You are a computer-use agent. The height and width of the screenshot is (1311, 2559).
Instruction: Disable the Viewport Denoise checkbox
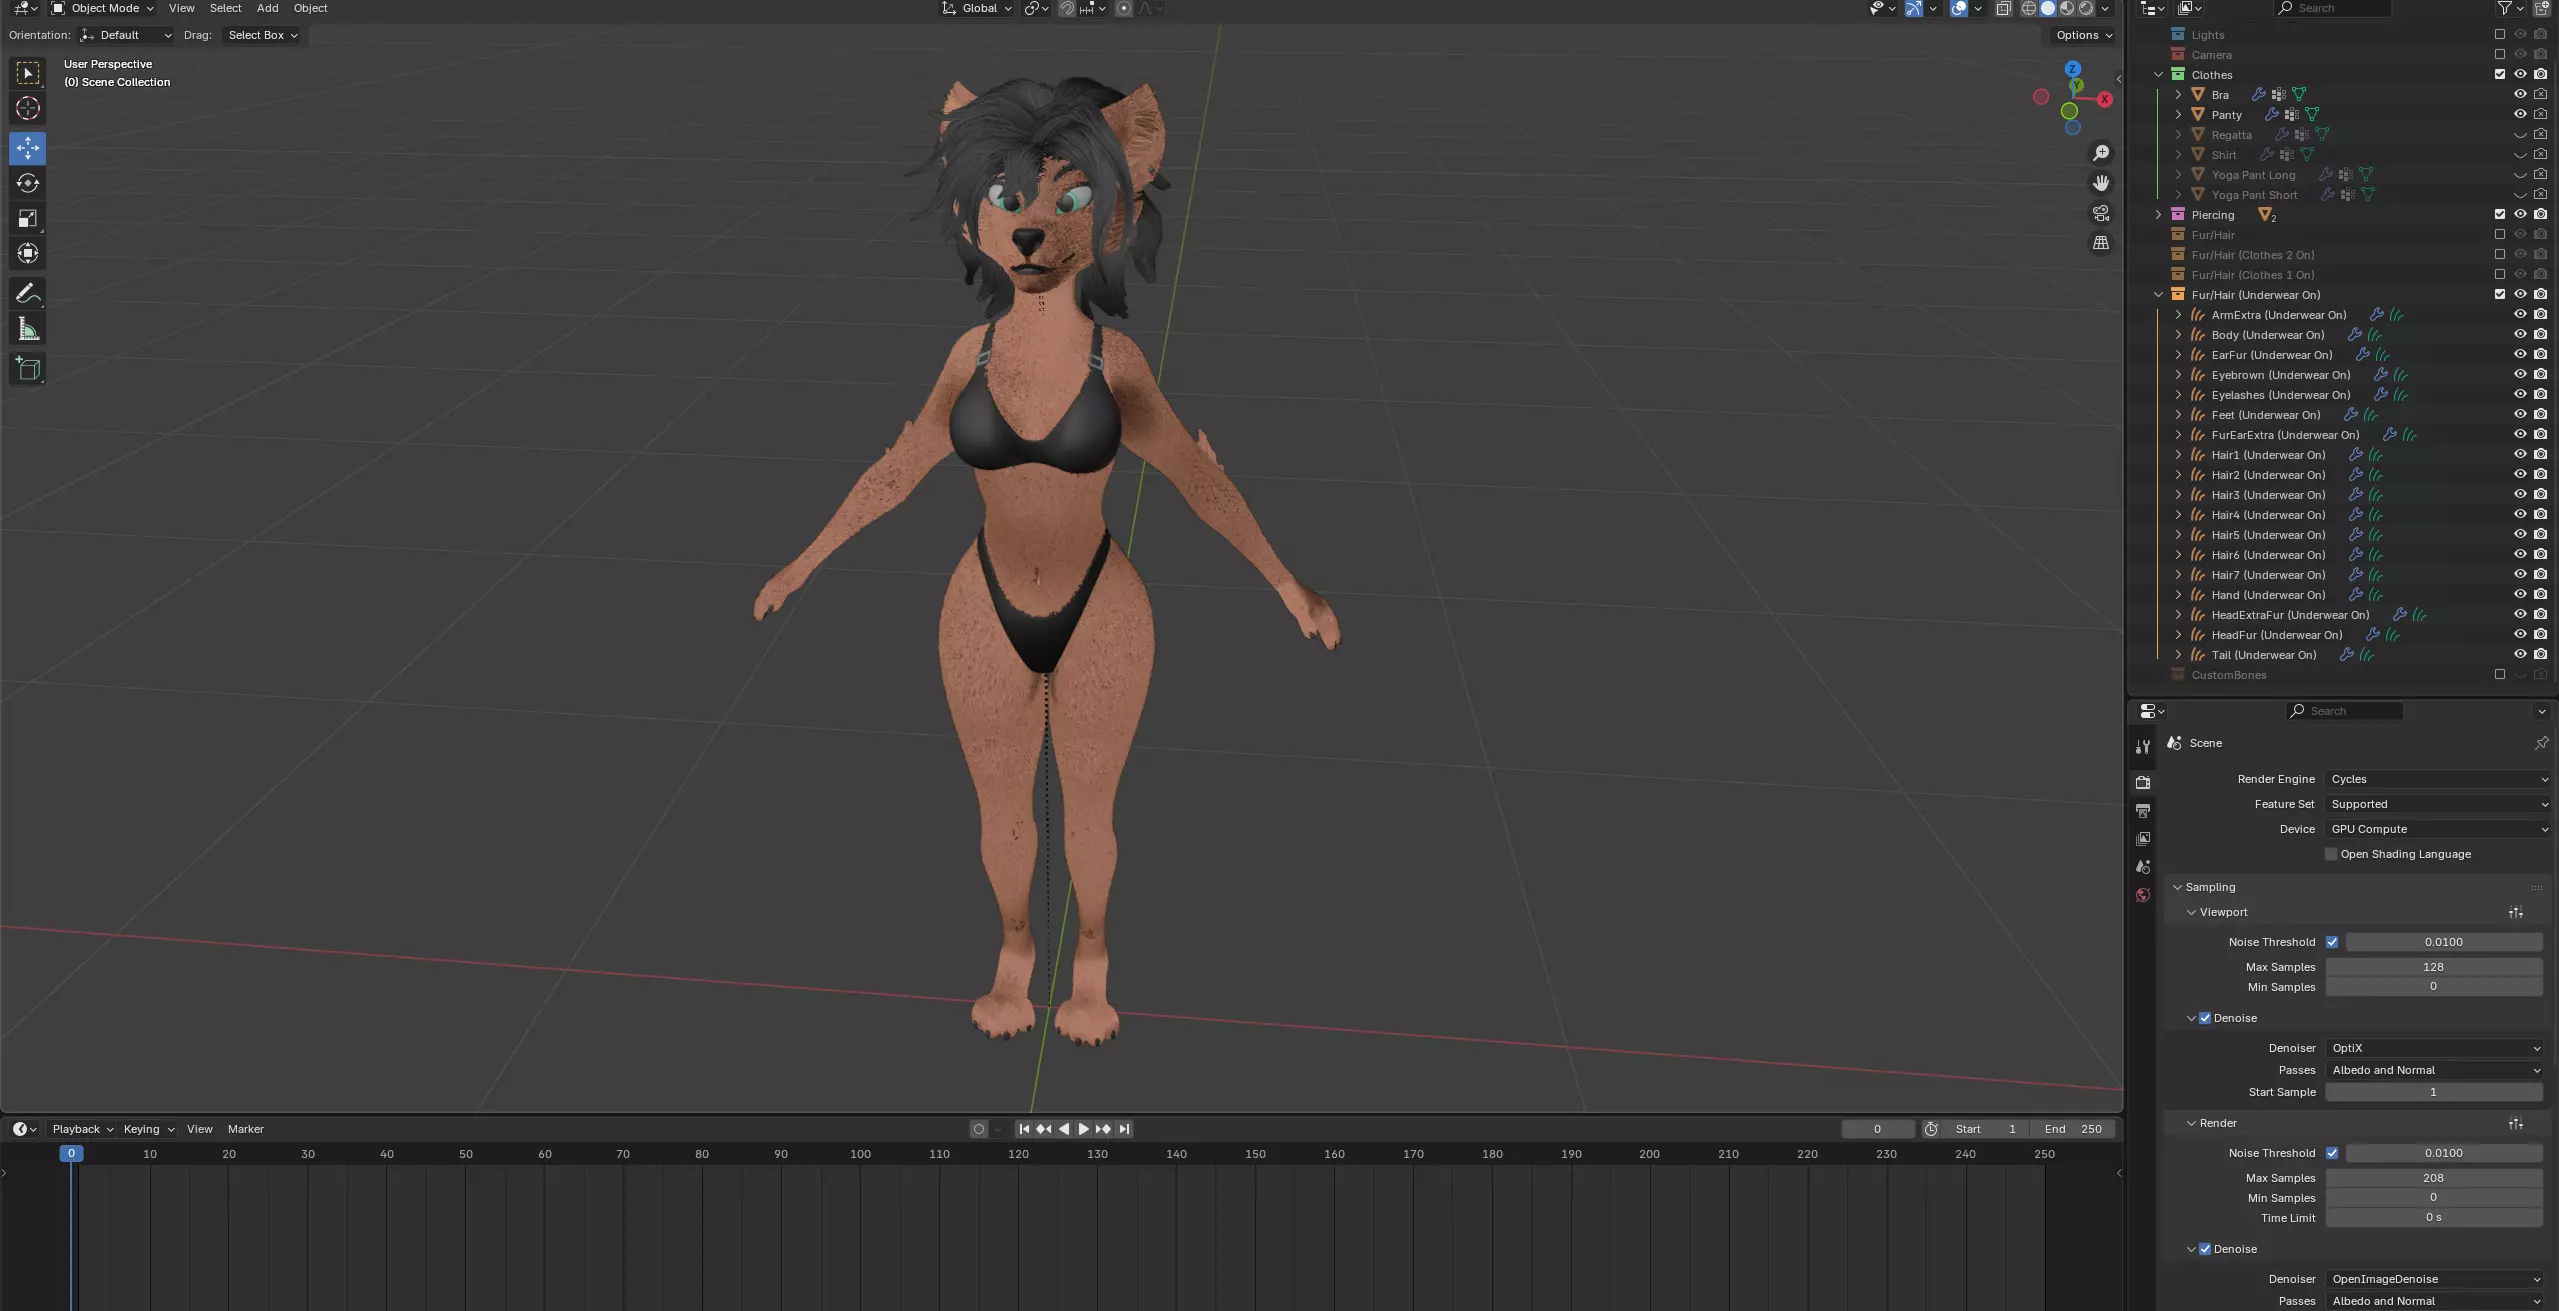click(x=2205, y=1018)
